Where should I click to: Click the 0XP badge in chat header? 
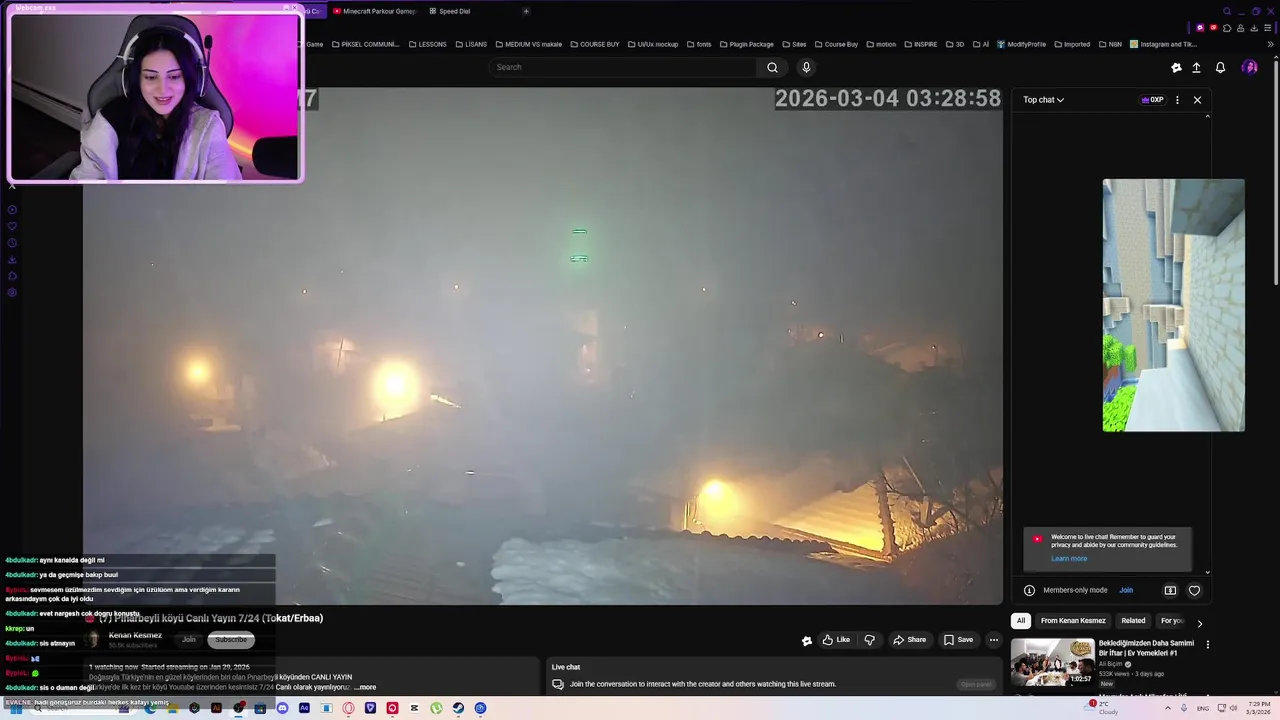(1153, 100)
